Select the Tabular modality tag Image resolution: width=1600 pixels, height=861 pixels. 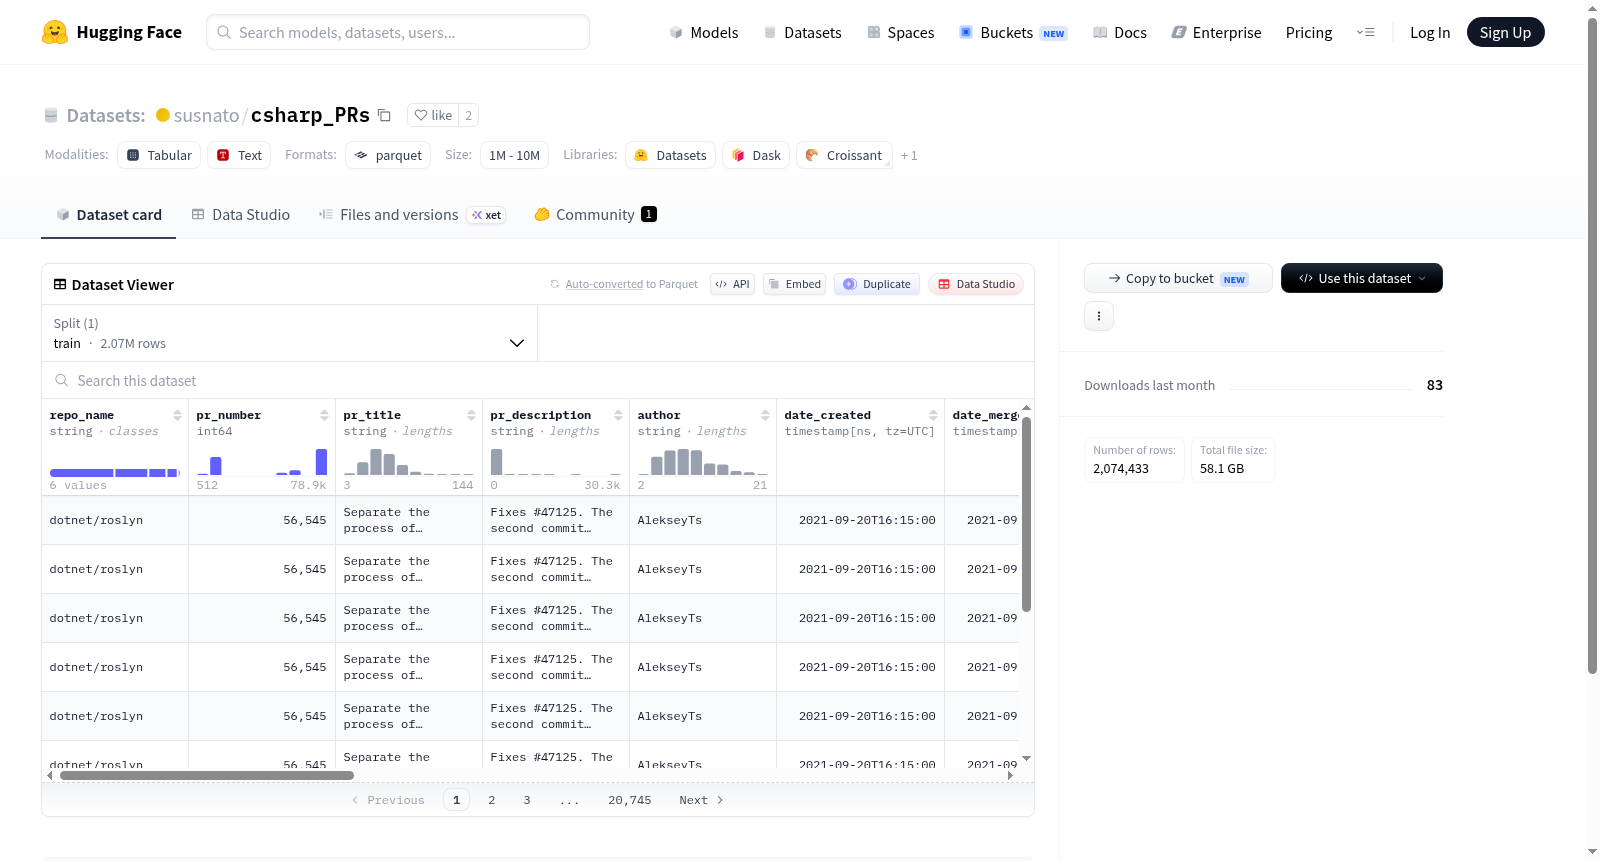159,155
